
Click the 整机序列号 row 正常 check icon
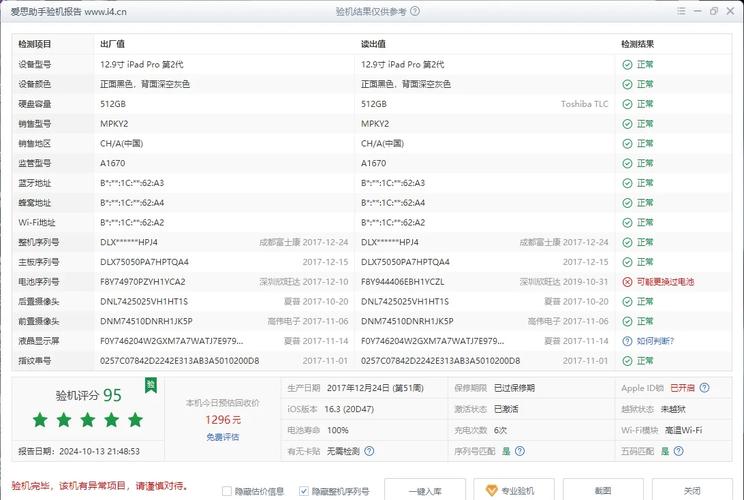click(627, 242)
